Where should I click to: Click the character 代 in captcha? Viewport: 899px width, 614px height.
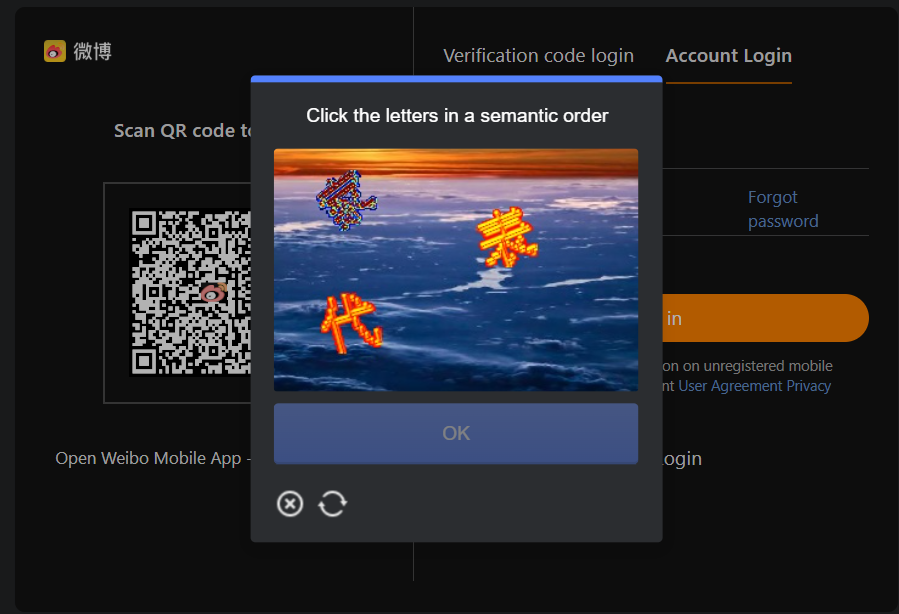[x=351, y=323]
